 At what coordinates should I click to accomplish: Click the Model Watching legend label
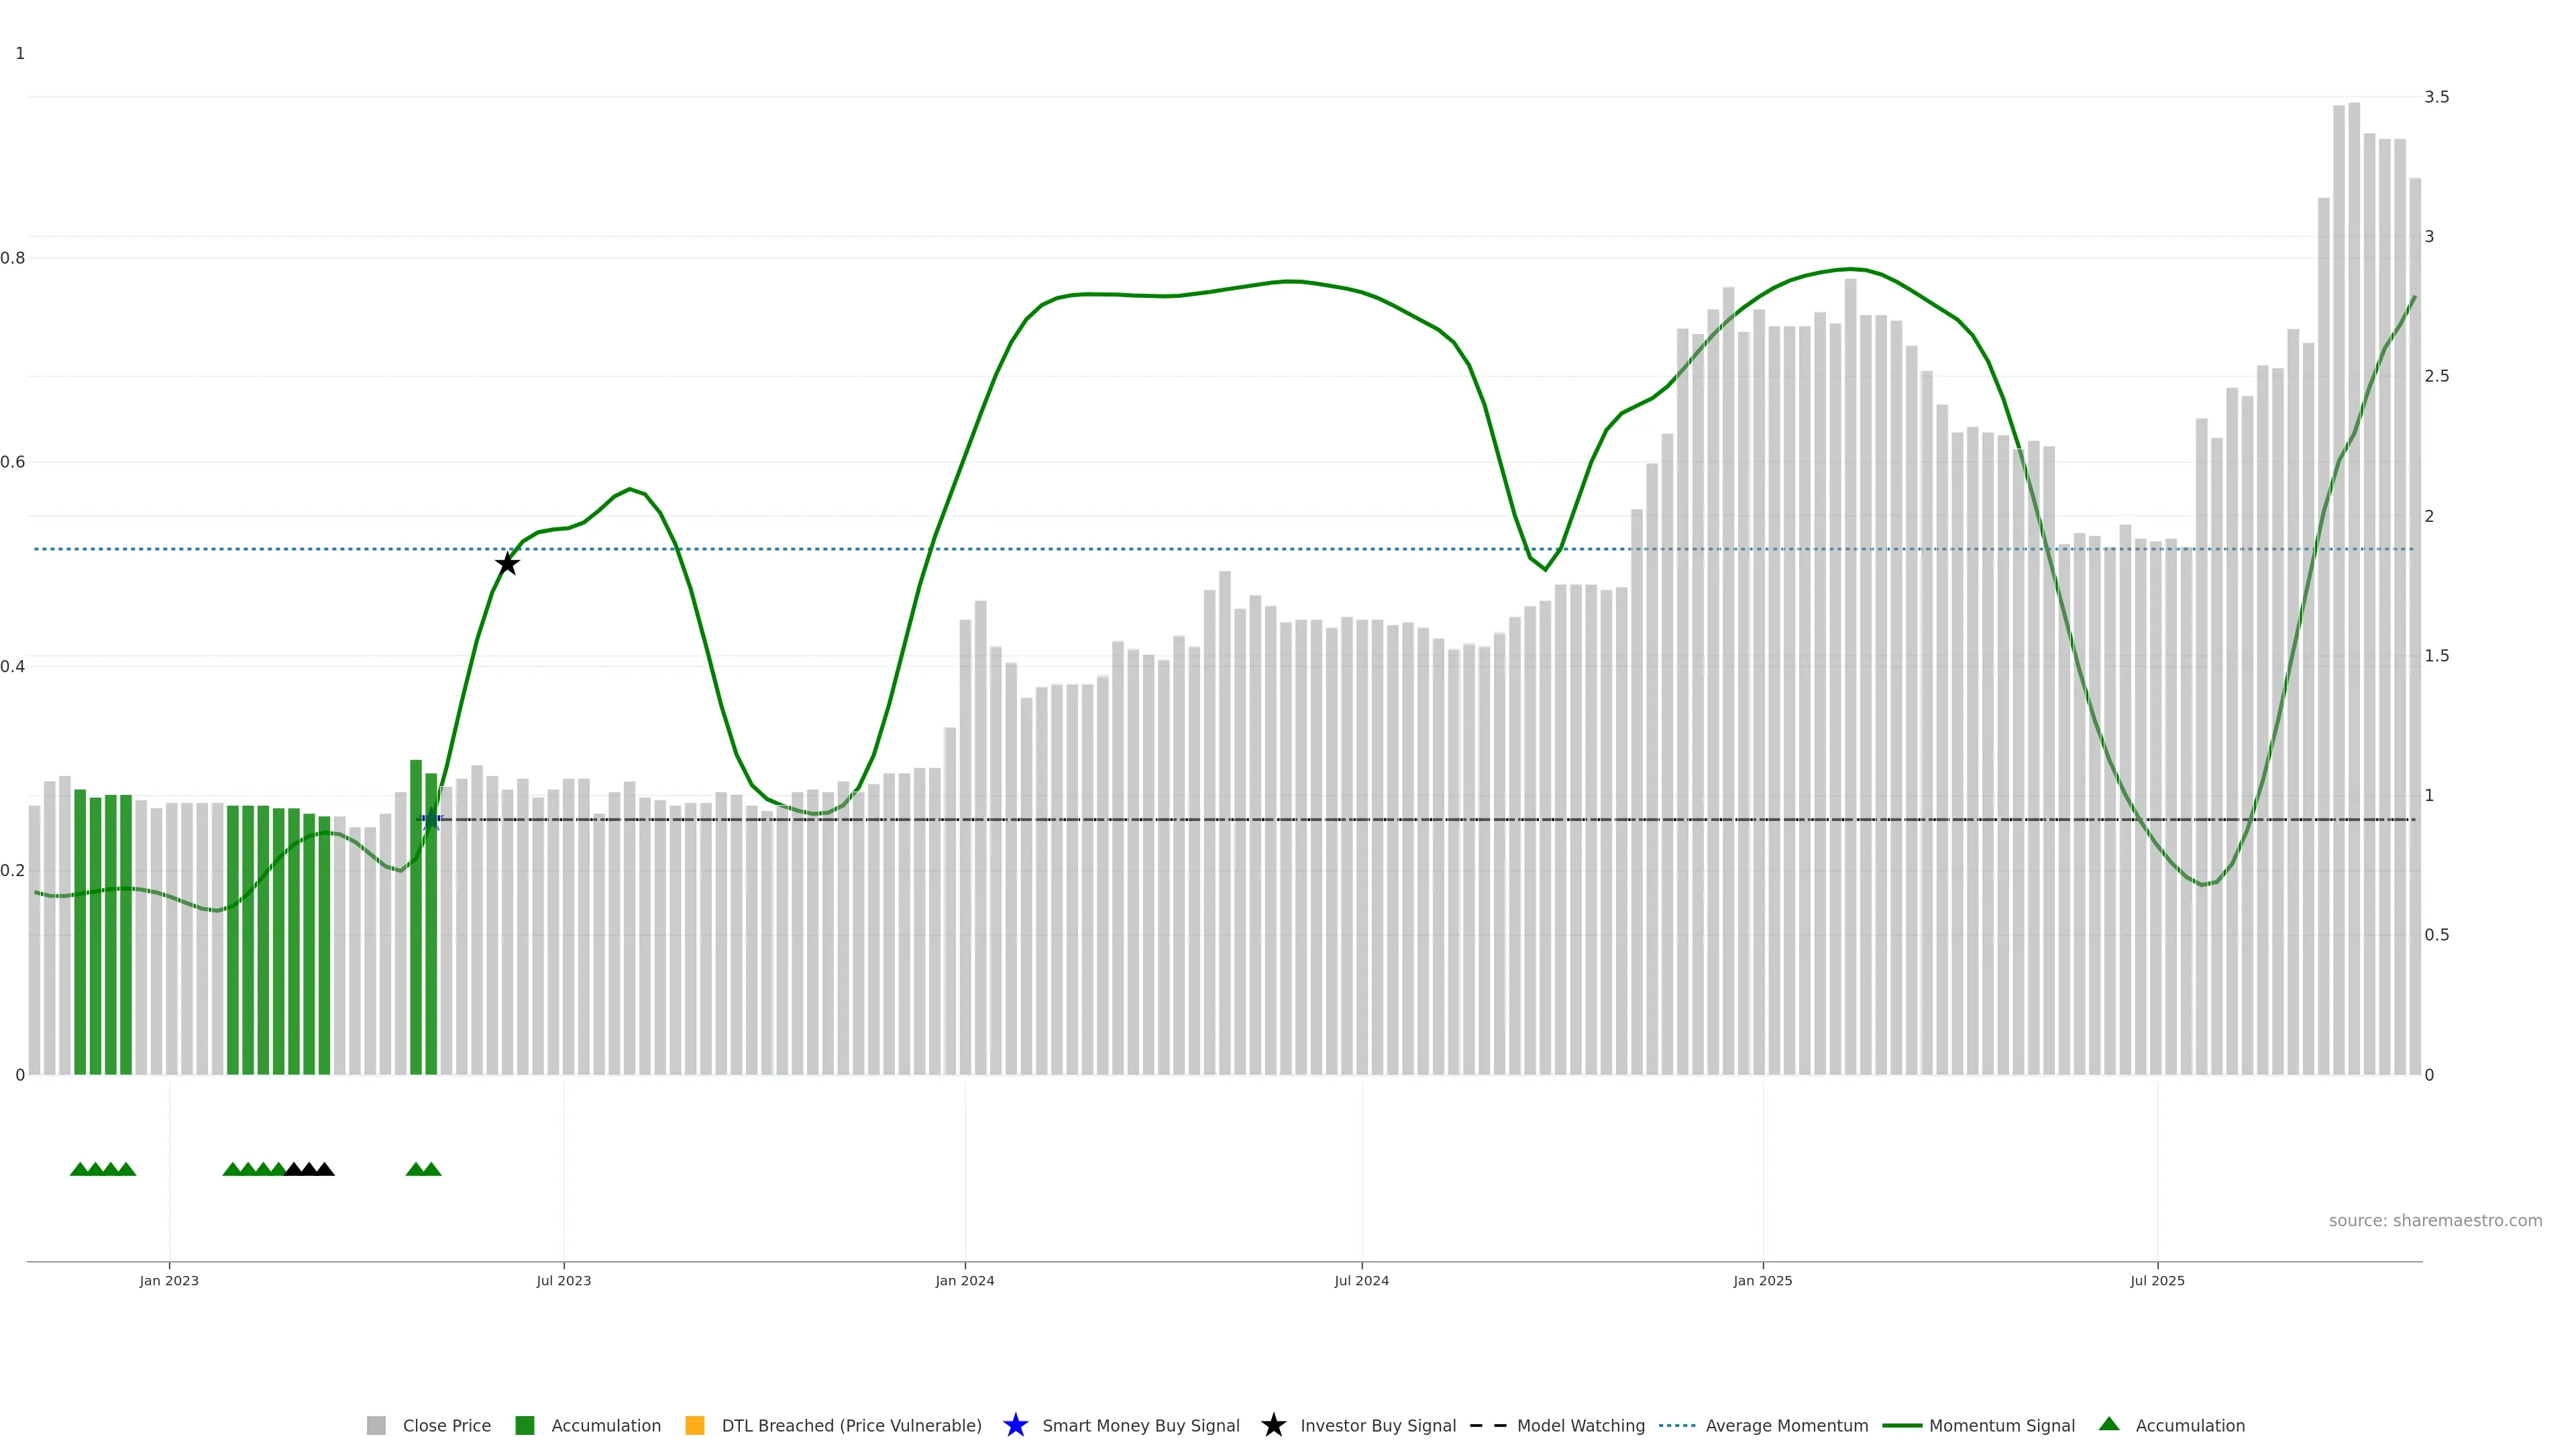coord(1580,1425)
